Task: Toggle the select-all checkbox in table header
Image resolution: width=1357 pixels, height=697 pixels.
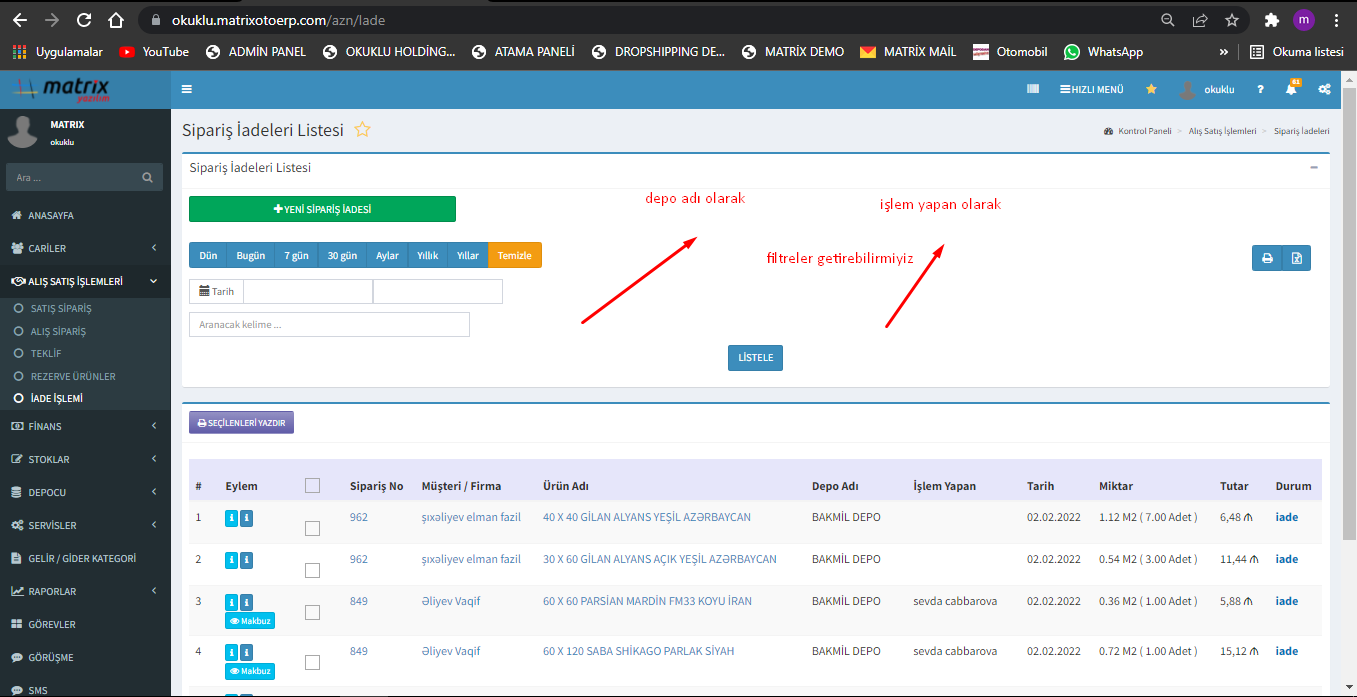Action: (312, 485)
